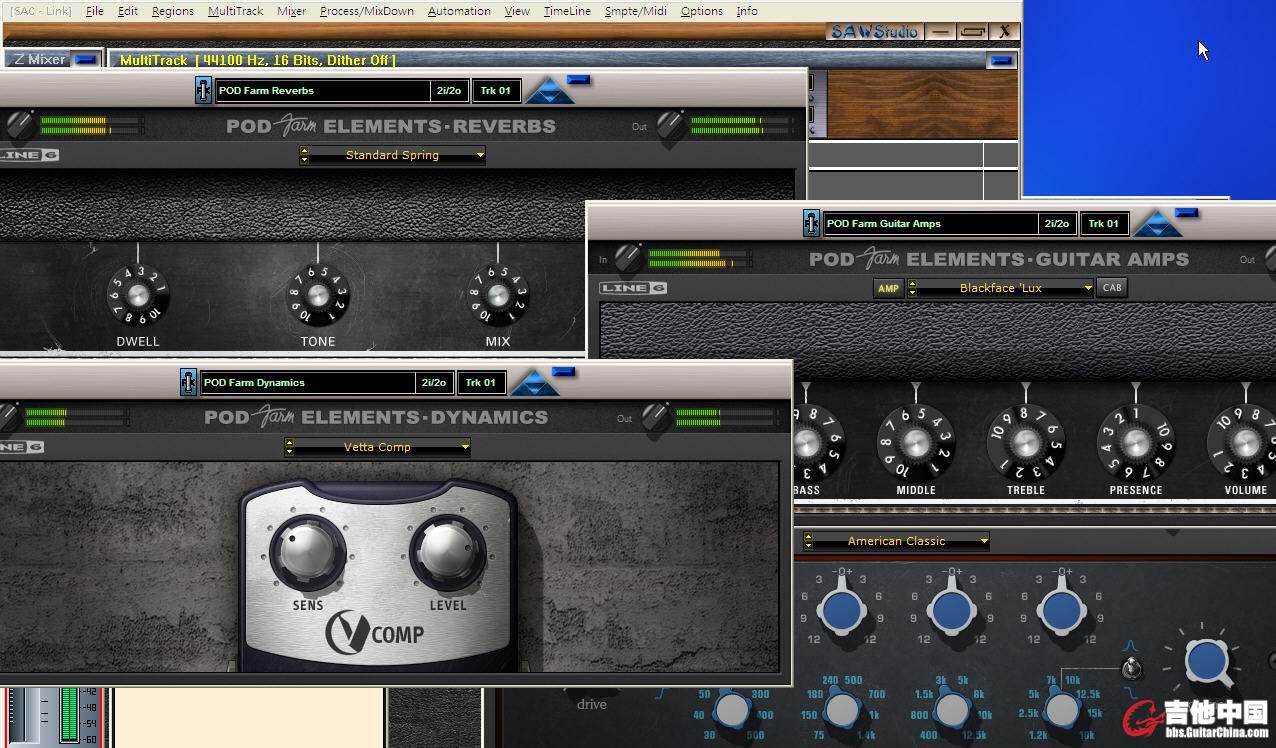Click the DWELL knob in Reverbs
Viewport: 1276px width, 748px height.
[138, 295]
